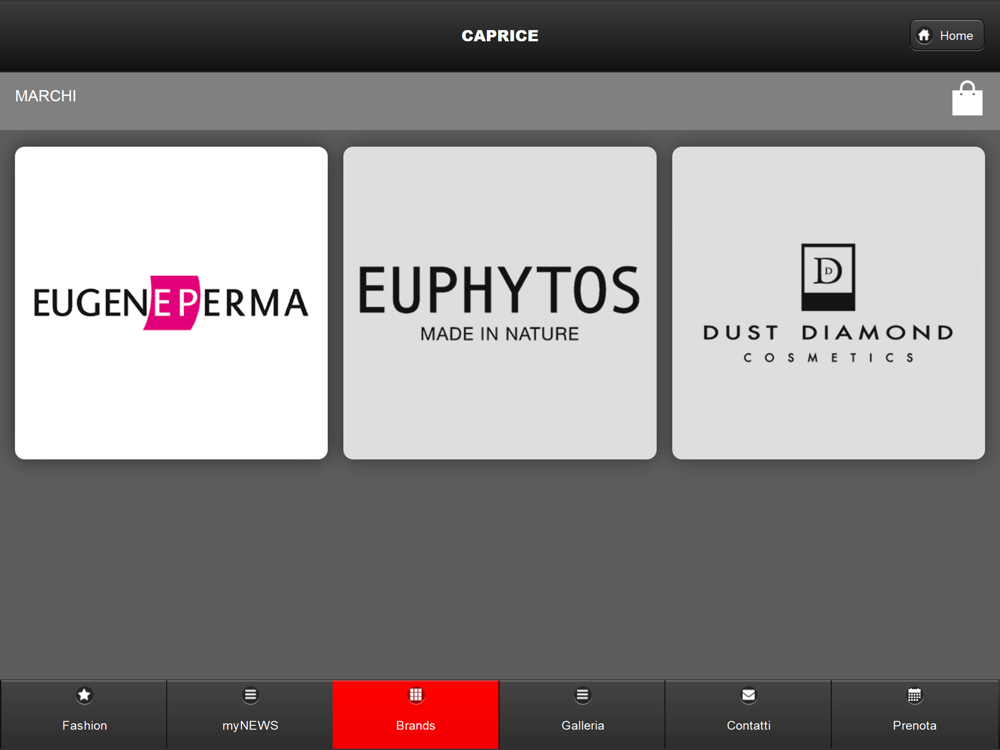Open the Dust Diamond Cosmetics card
The height and width of the screenshot is (750, 1000).
point(828,303)
